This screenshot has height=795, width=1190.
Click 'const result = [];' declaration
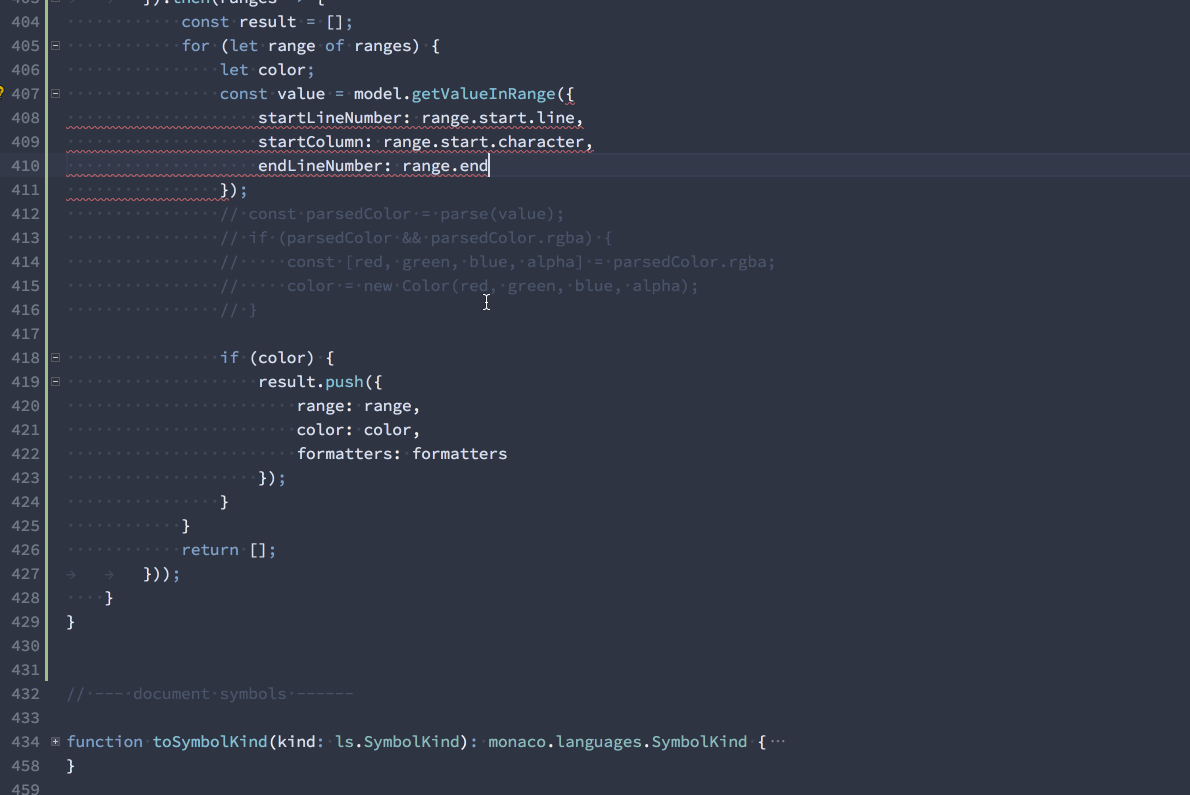[267, 22]
